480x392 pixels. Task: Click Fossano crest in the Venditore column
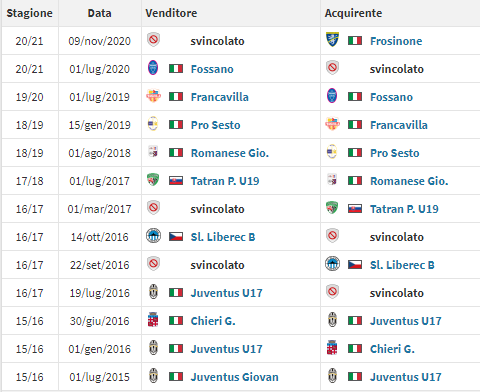(153, 68)
